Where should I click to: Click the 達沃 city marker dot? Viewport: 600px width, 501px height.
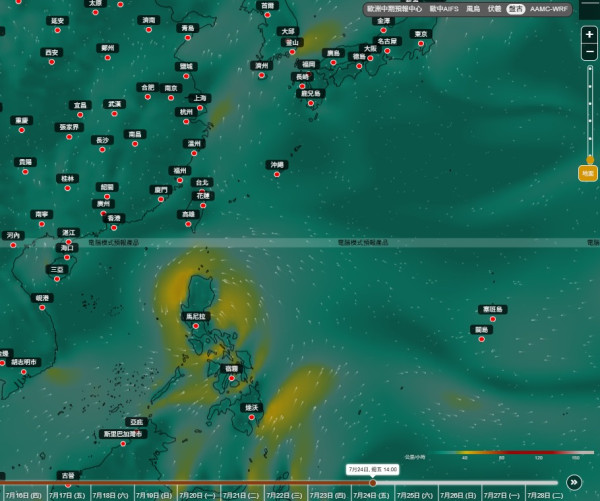click(x=251, y=417)
